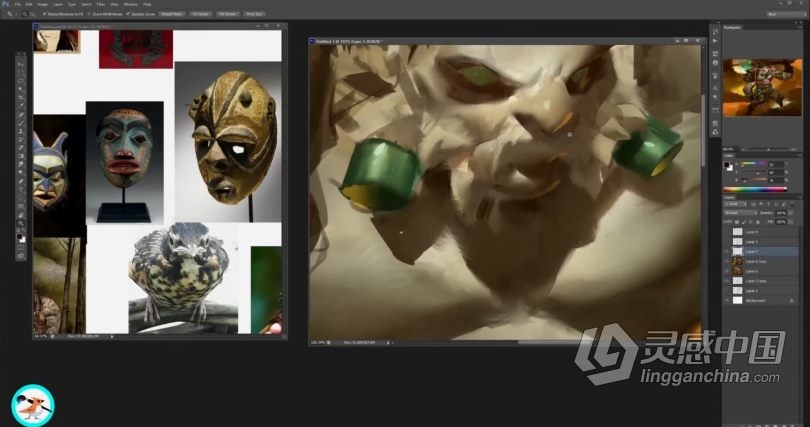Select the Dodge tool

click(x=21, y=172)
